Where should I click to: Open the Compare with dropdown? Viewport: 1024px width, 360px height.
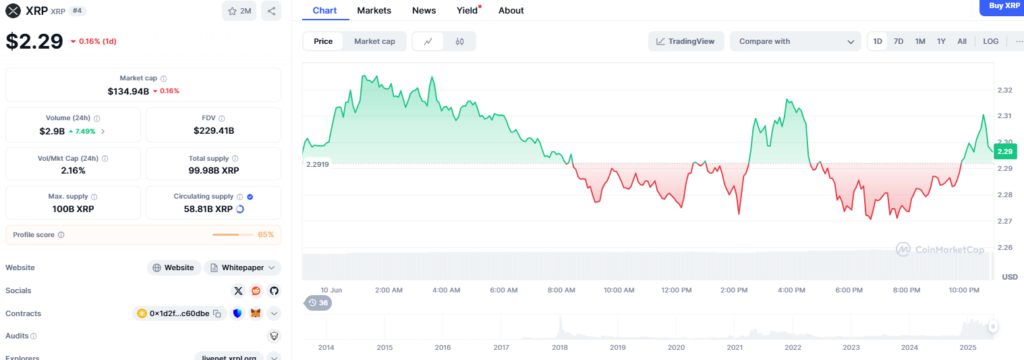tap(795, 41)
